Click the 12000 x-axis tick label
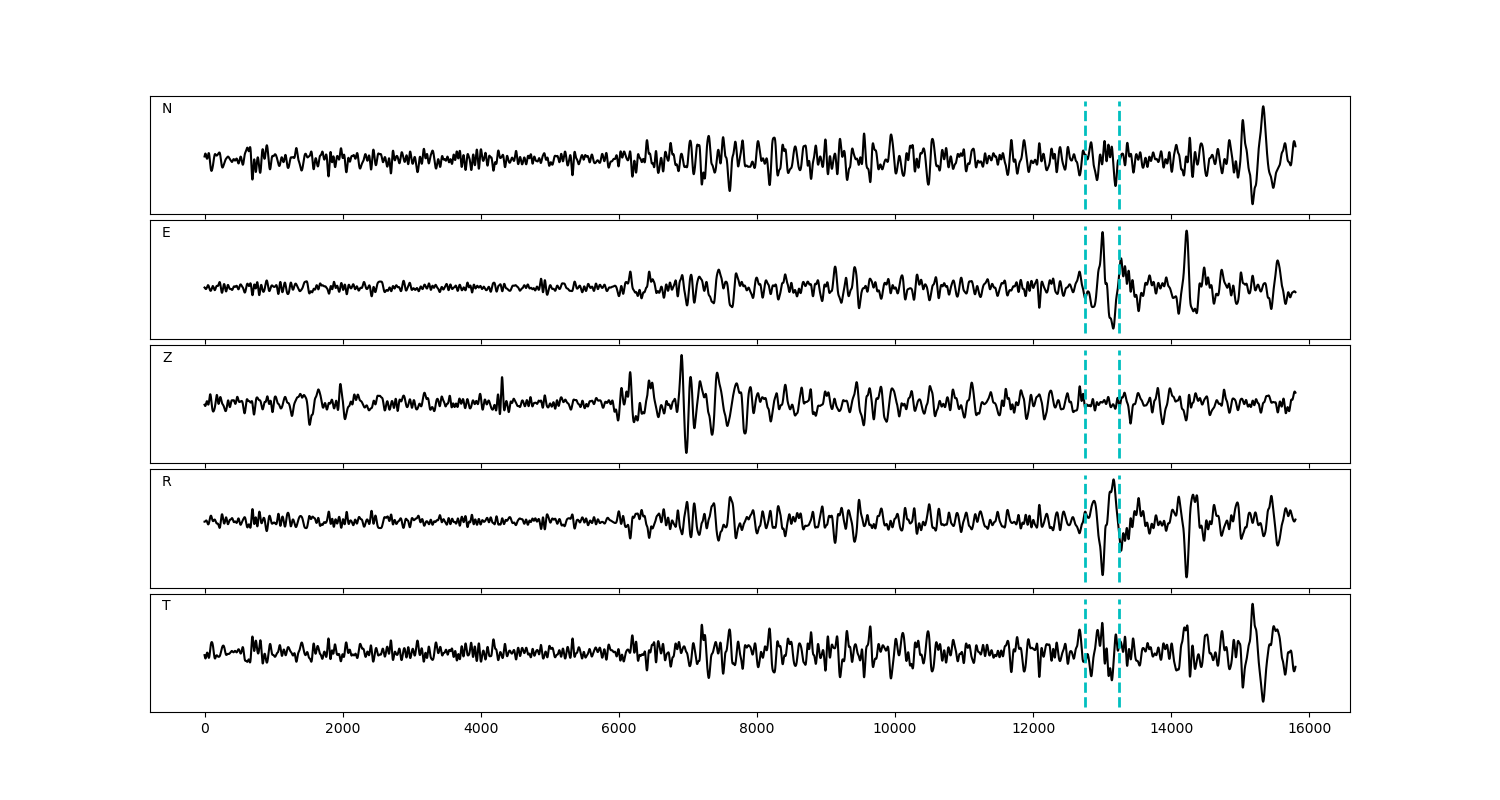Screen dimensions: 1500x800 (1033, 730)
